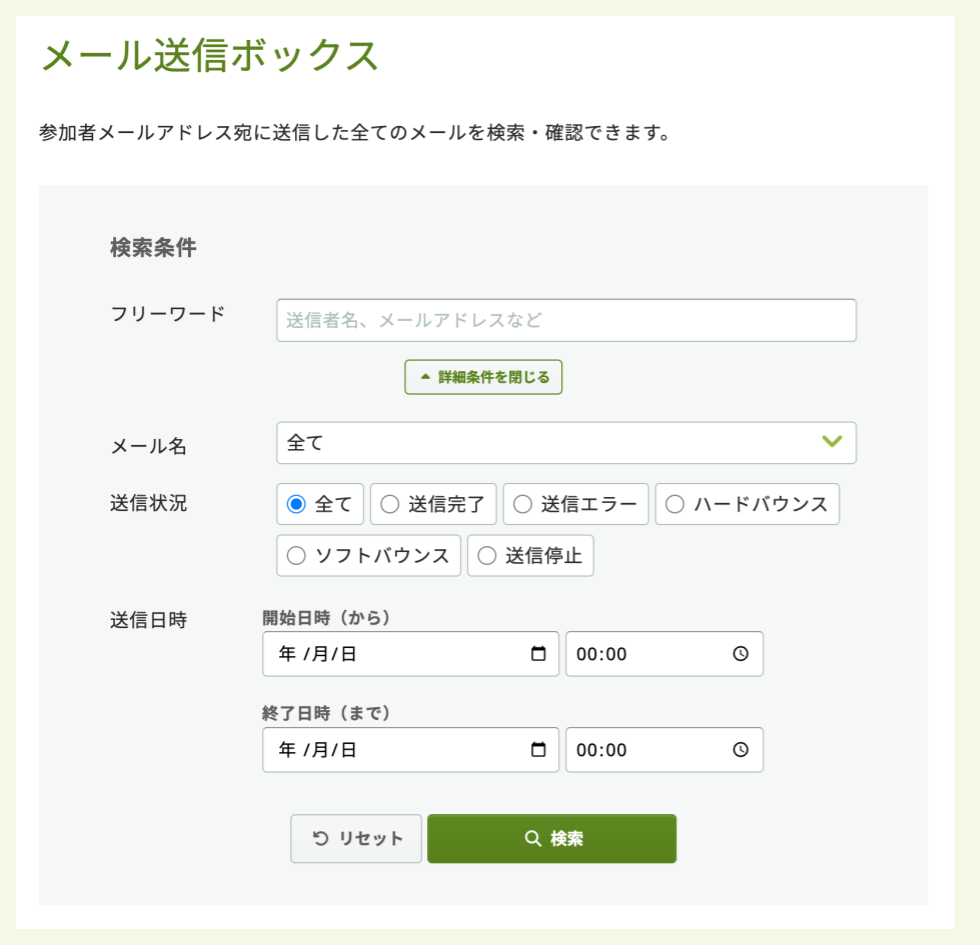The height and width of the screenshot is (945, 980).
Task: Open the clock picker next to 終了日時 time
Action: (x=740, y=750)
